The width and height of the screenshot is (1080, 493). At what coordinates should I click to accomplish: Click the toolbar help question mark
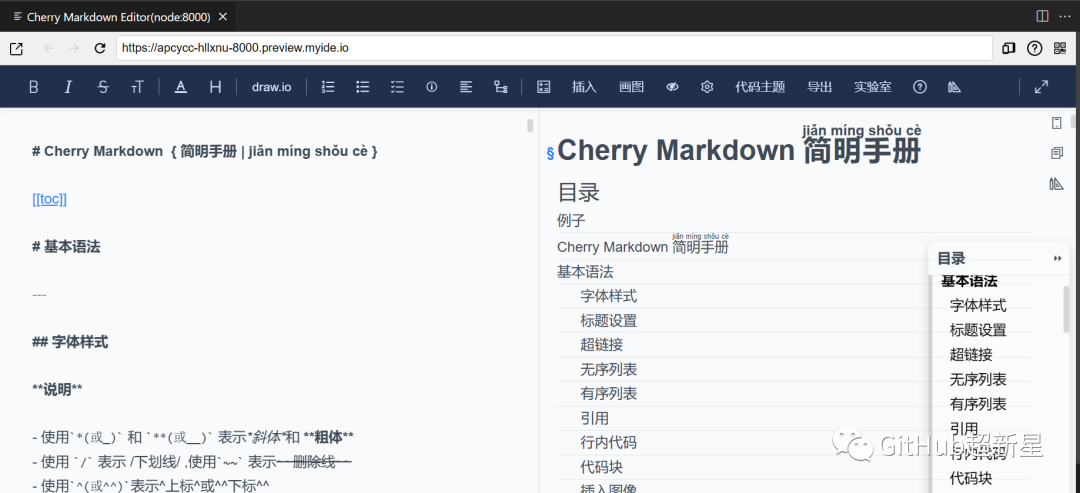[x=920, y=87]
